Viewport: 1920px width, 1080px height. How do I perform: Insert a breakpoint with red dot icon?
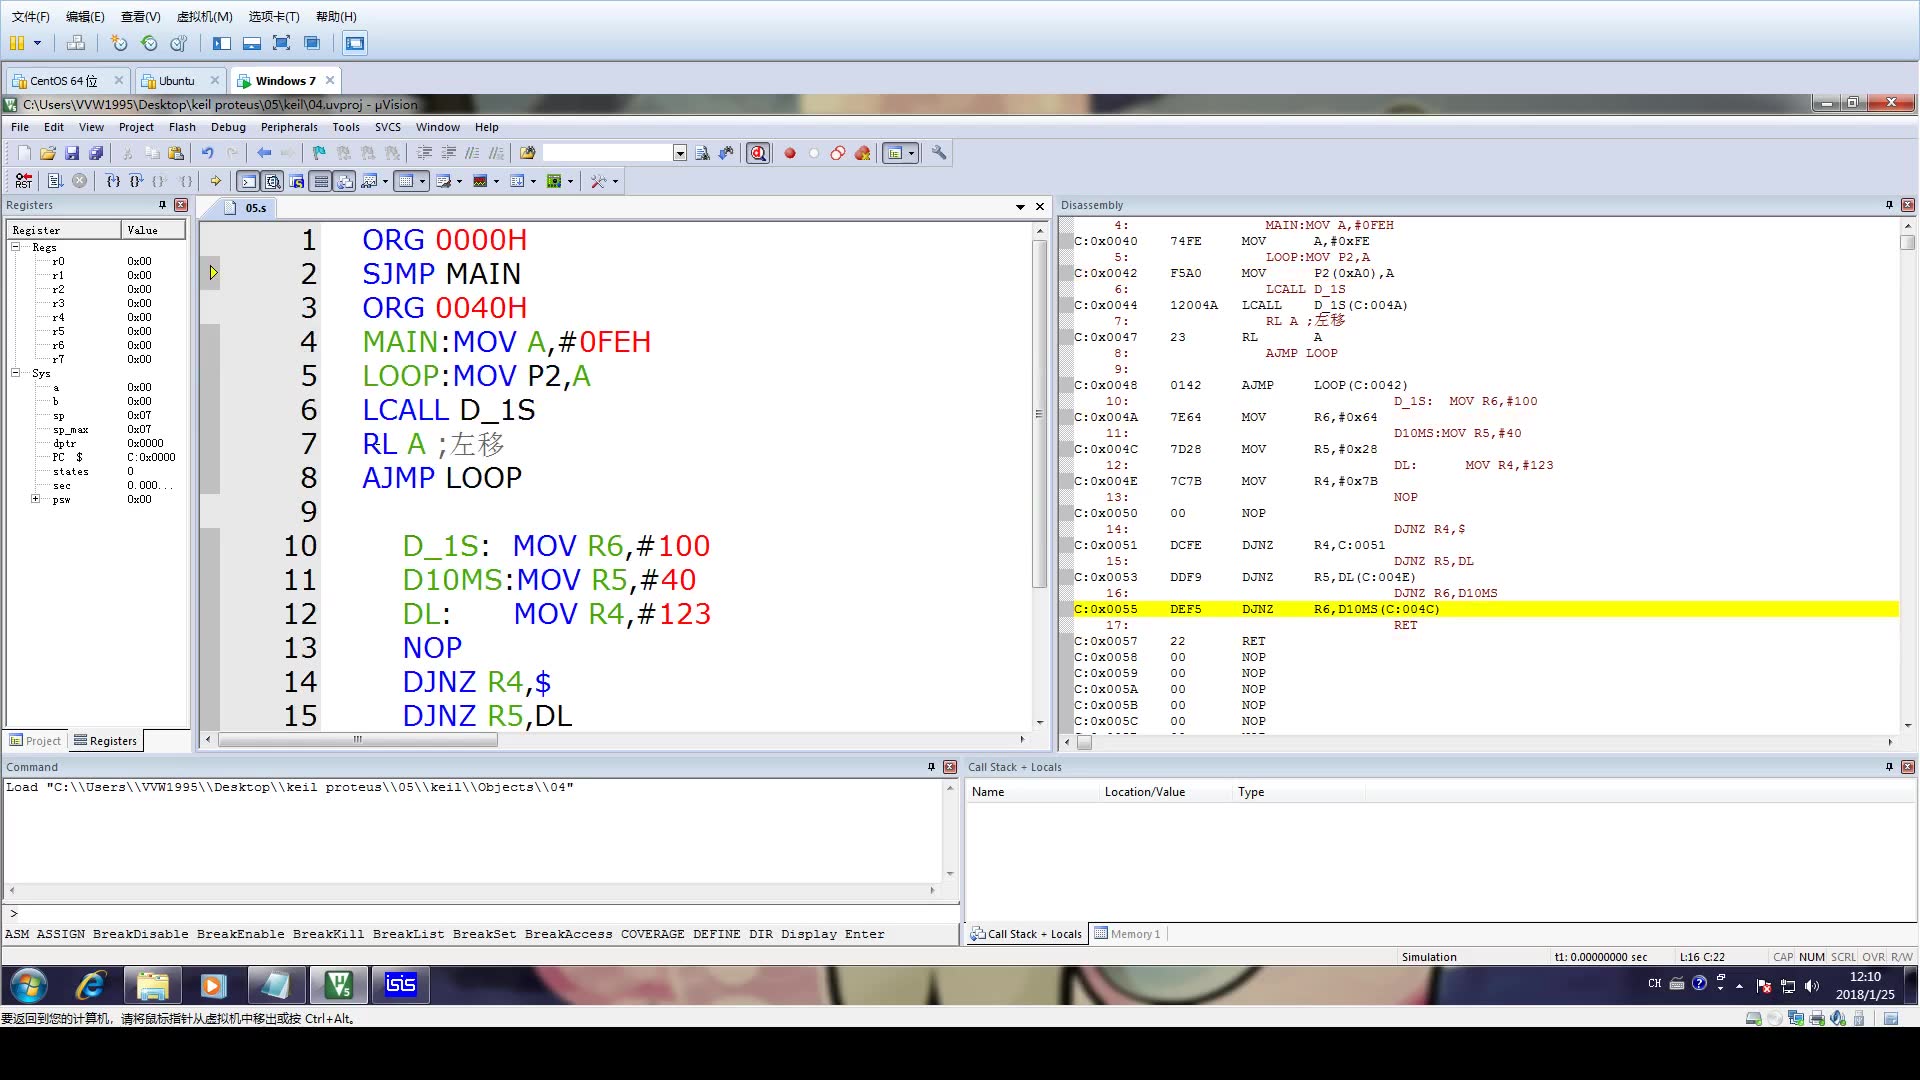pyautogui.click(x=790, y=153)
